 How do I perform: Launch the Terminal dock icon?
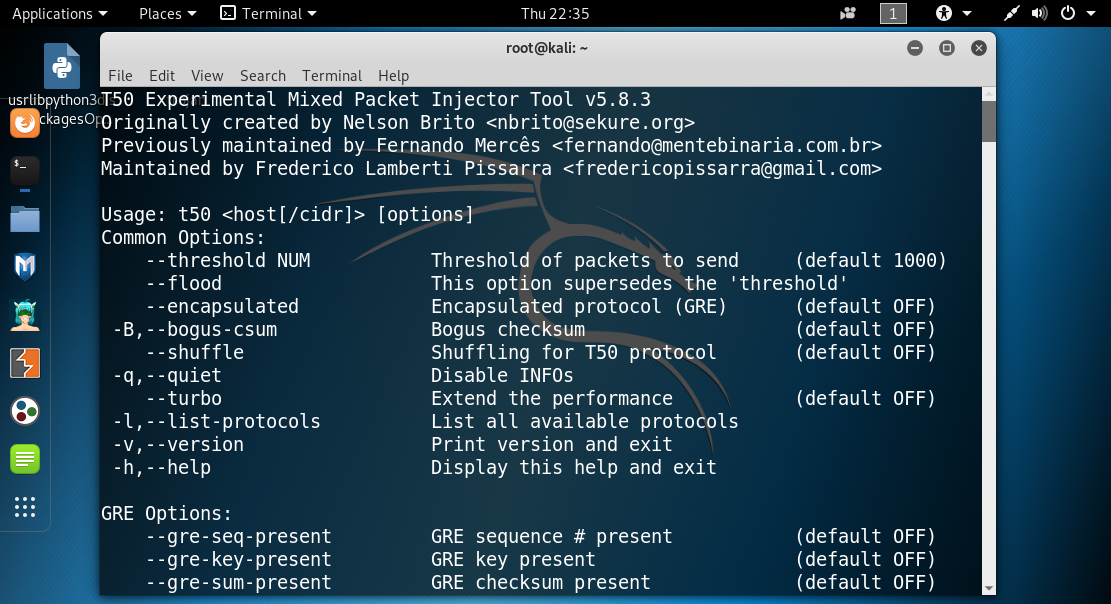25,171
